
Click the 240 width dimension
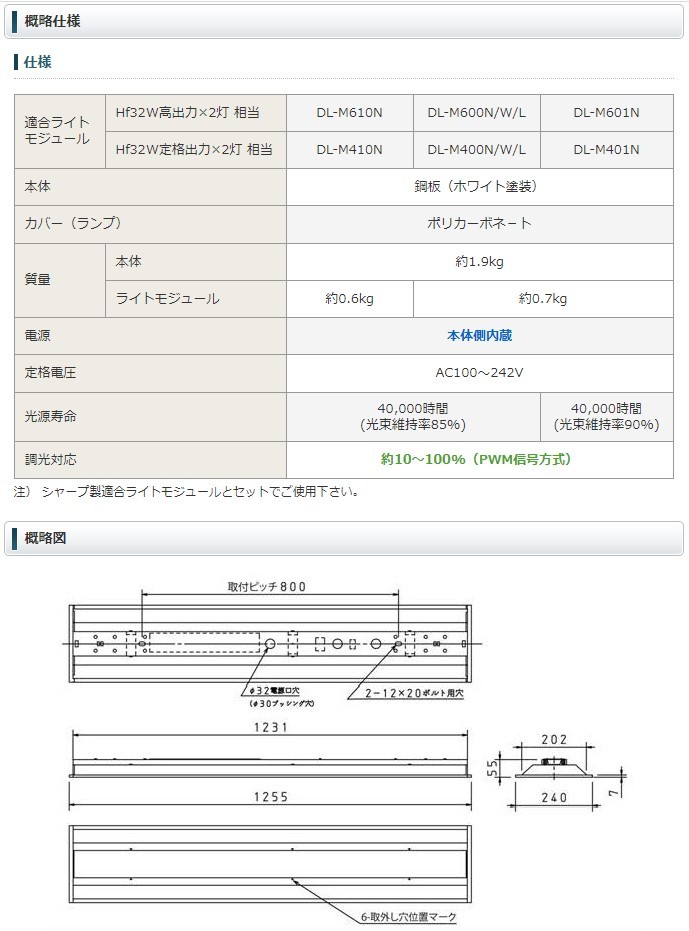[554, 798]
